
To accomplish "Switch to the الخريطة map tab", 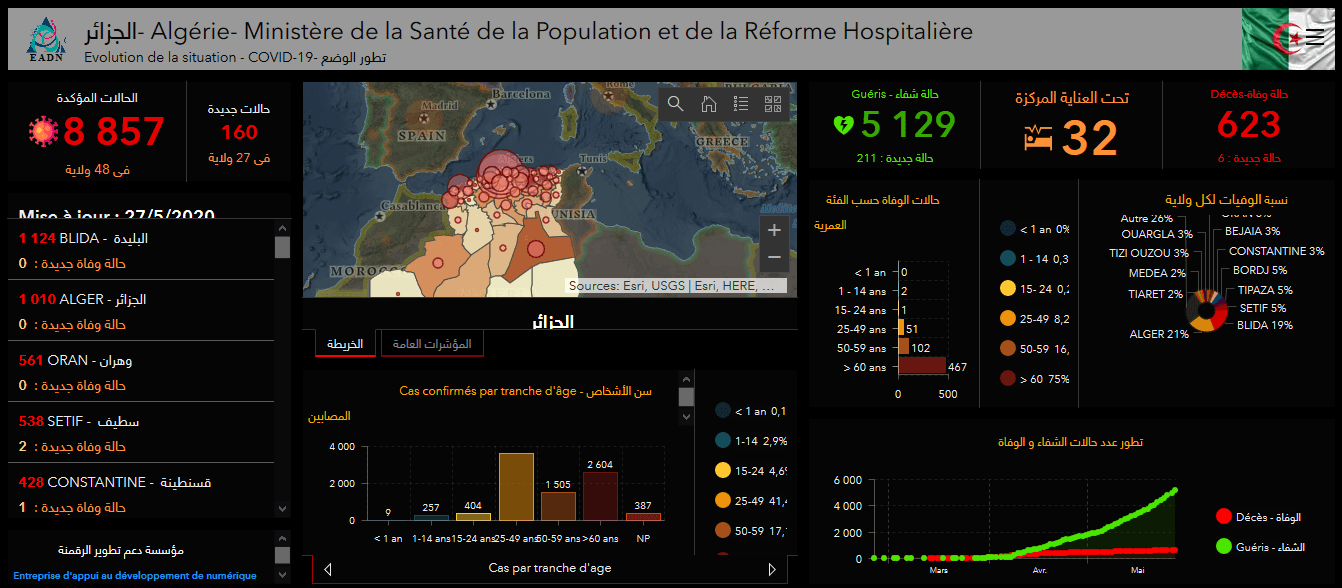I will pyautogui.click(x=346, y=344).
